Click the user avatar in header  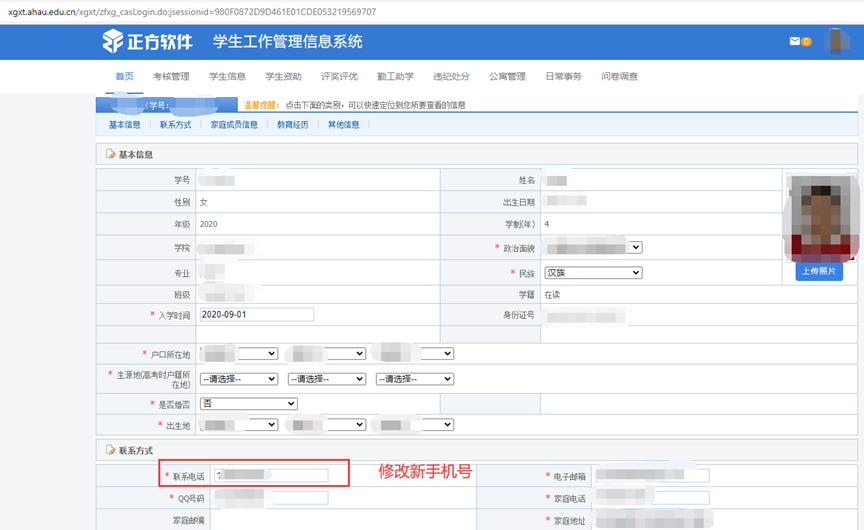[837, 41]
